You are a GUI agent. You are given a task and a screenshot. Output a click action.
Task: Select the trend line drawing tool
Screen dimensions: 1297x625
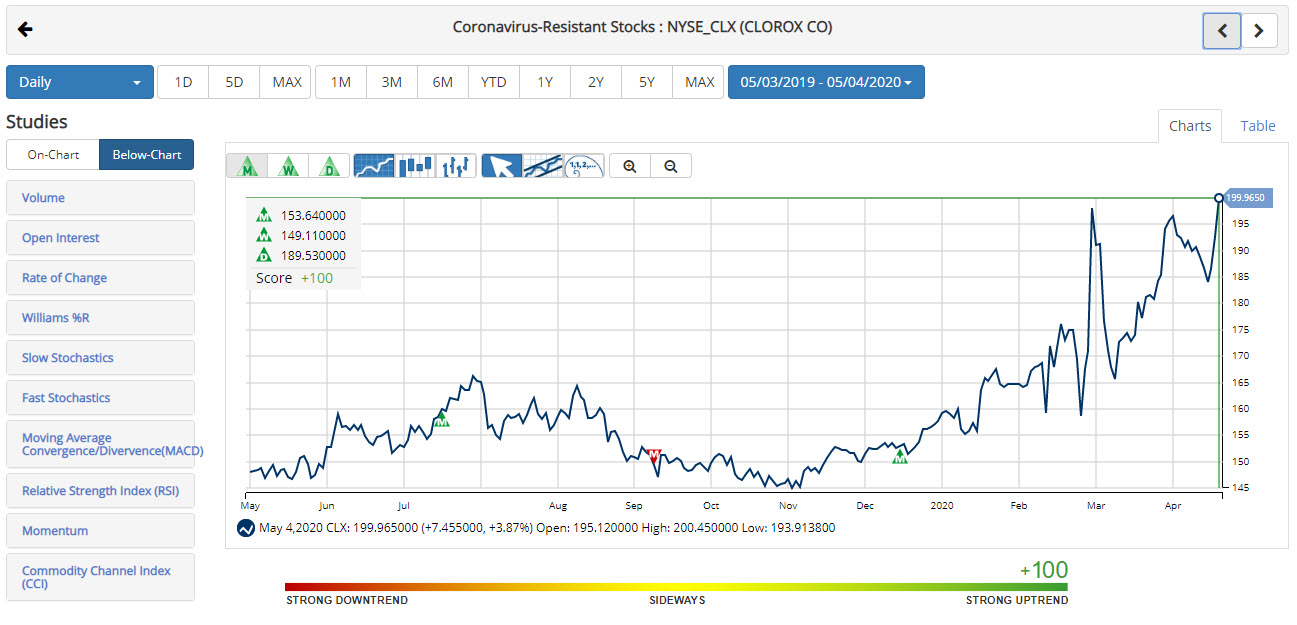[542, 166]
